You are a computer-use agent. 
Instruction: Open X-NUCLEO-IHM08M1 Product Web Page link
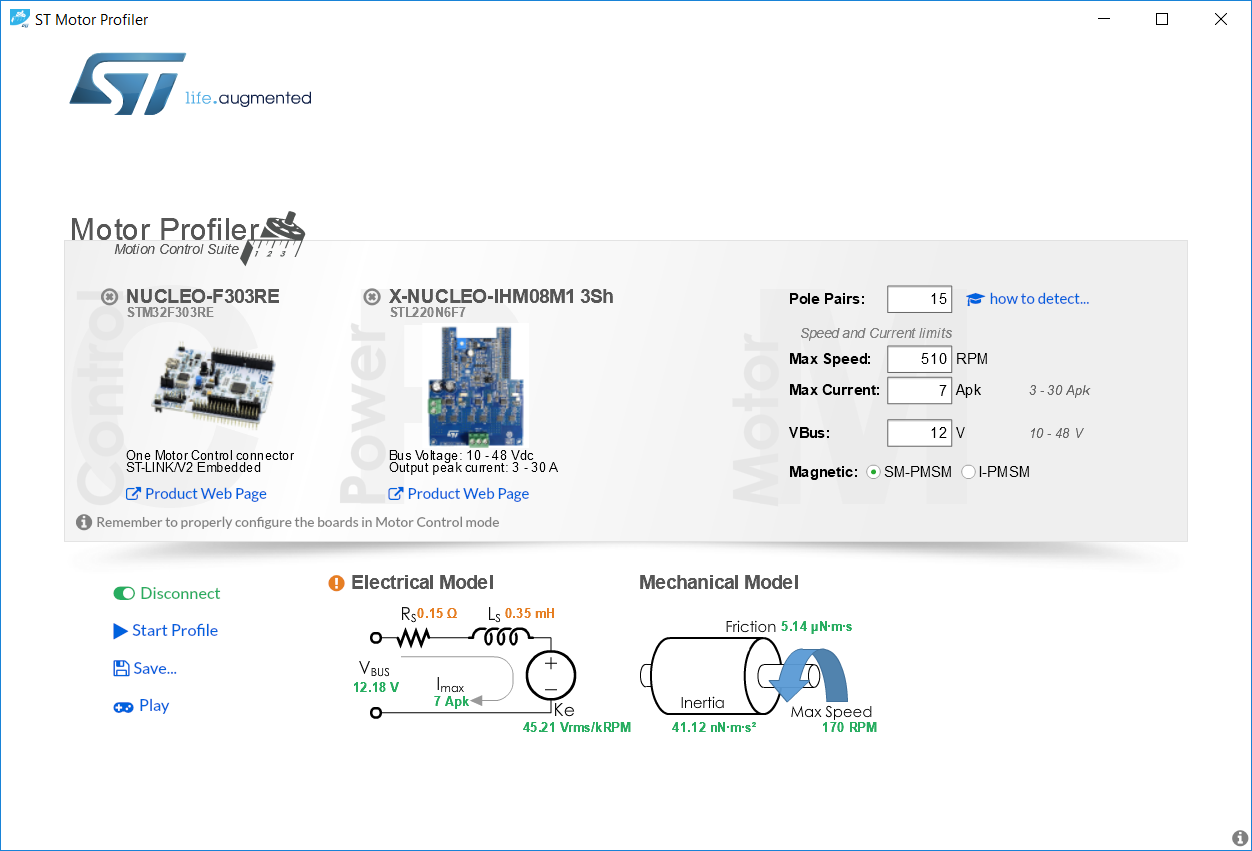click(x=468, y=494)
